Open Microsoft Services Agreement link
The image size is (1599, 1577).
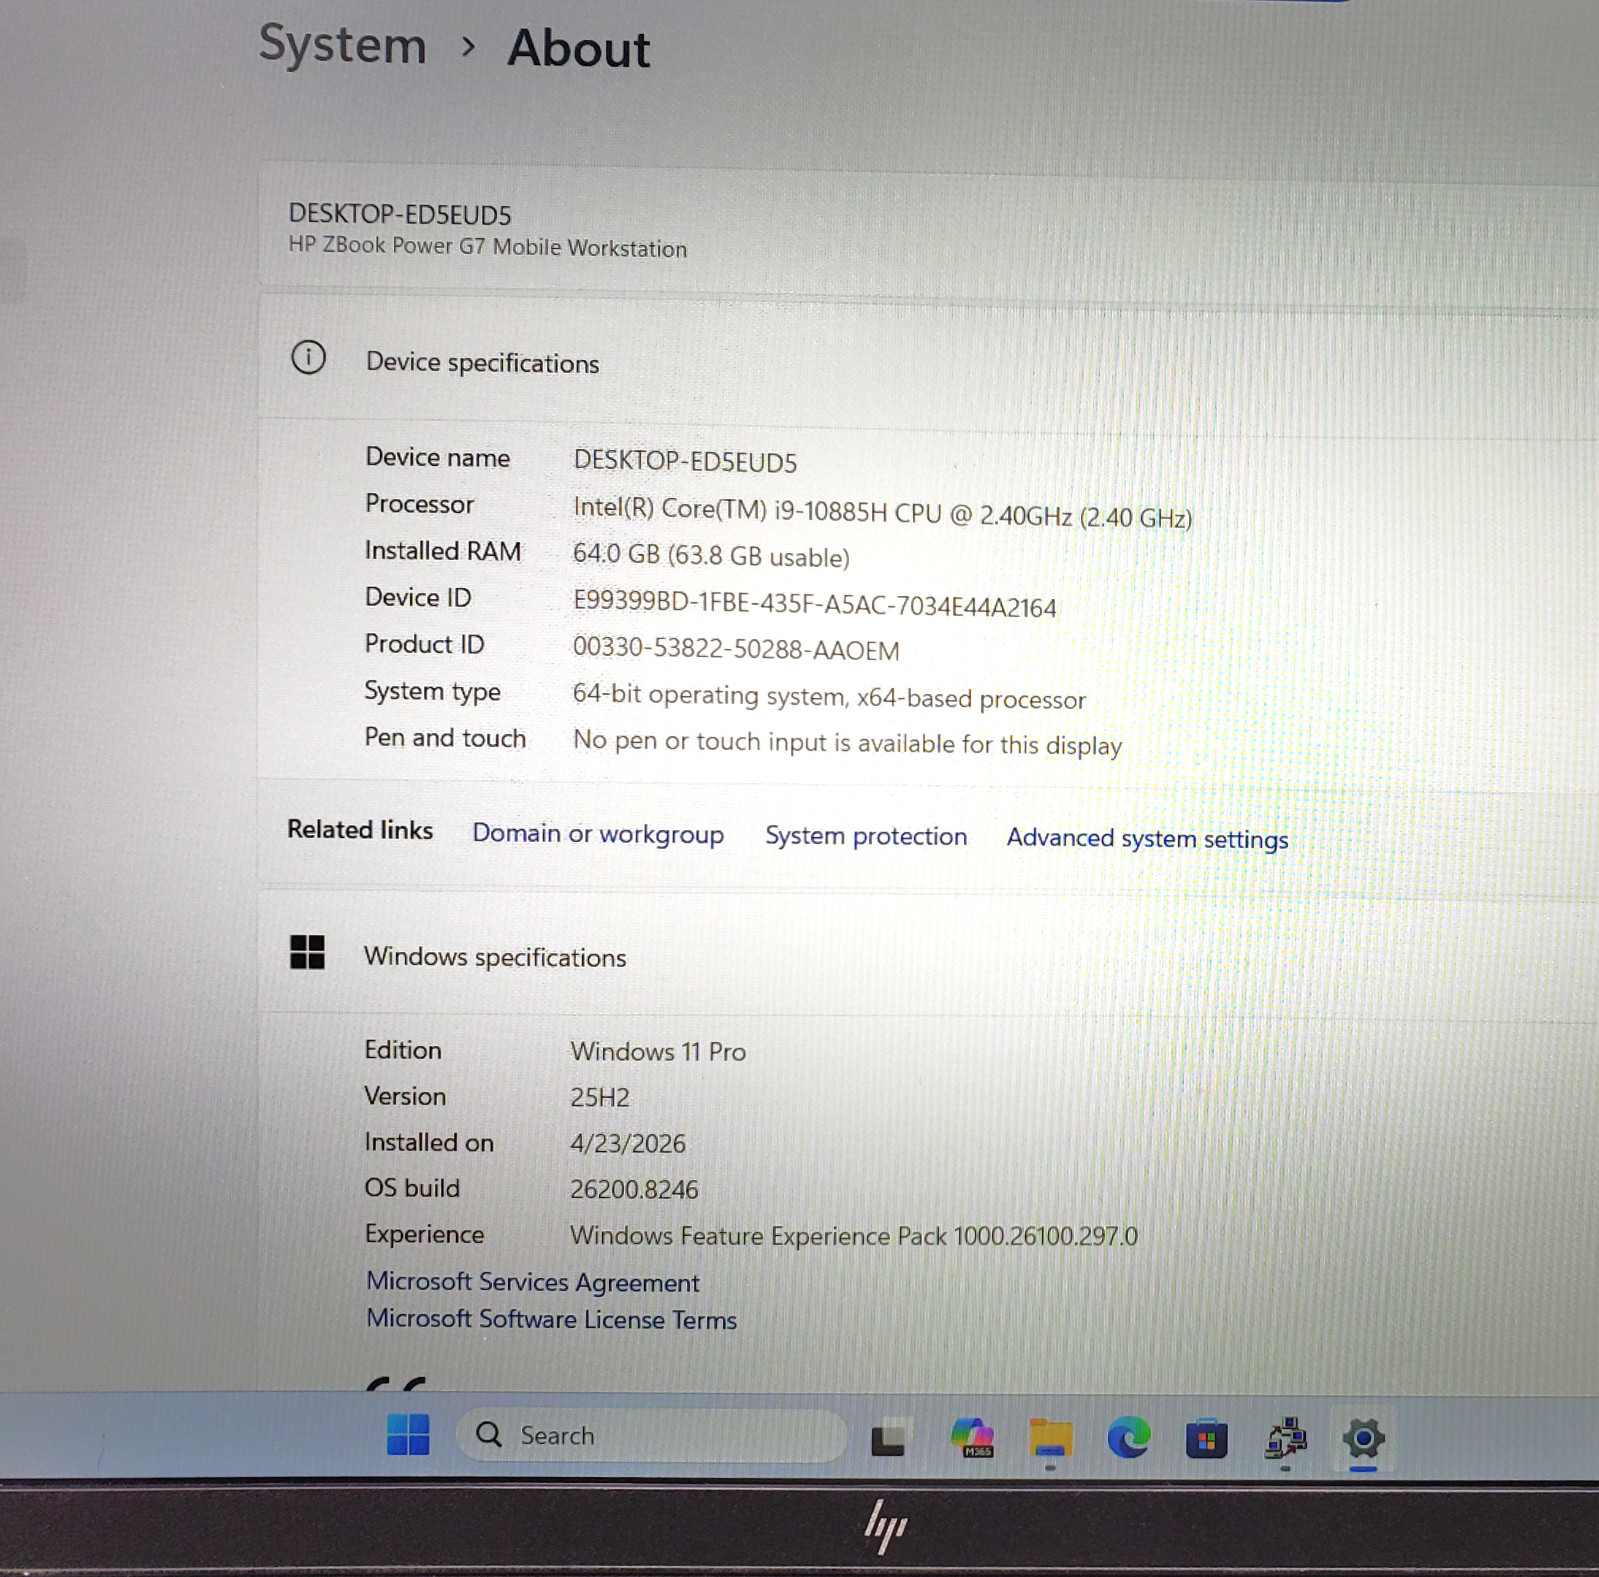[532, 1282]
